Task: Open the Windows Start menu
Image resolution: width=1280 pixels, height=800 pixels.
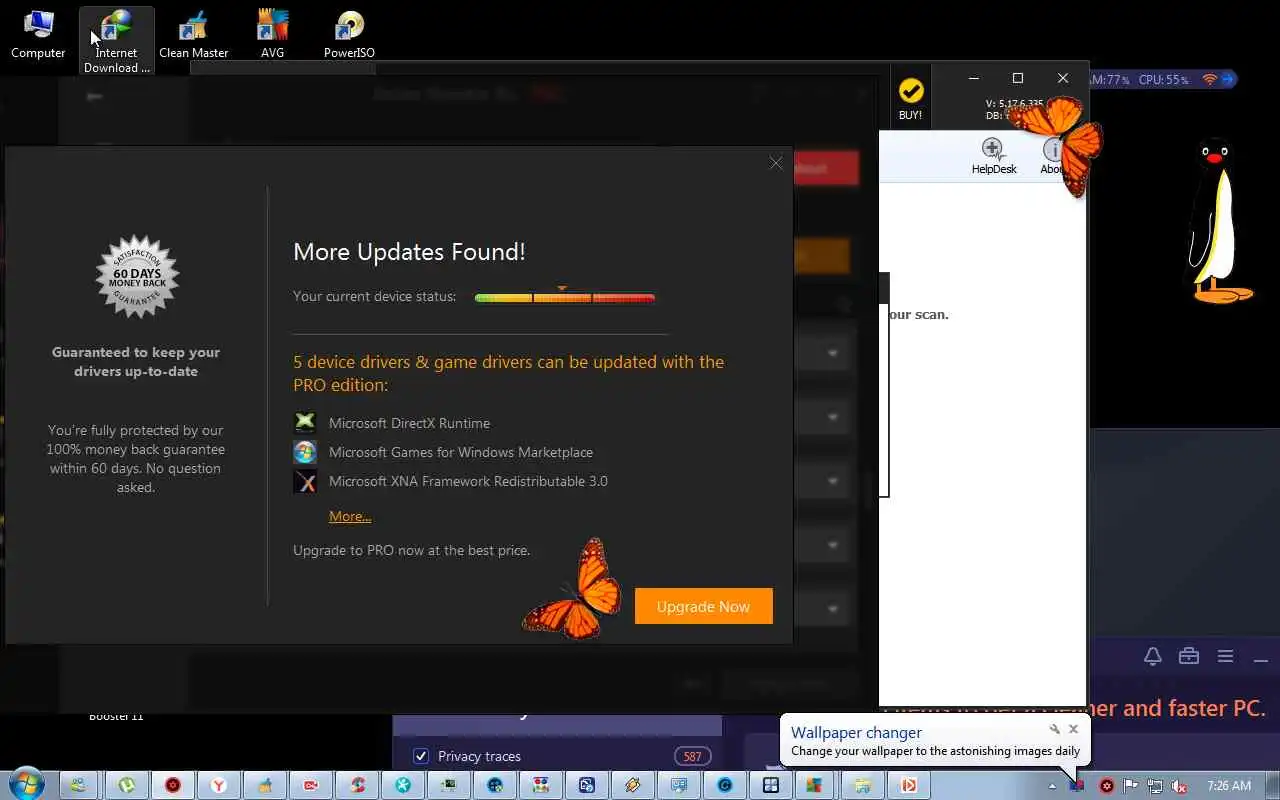Action: point(27,785)
